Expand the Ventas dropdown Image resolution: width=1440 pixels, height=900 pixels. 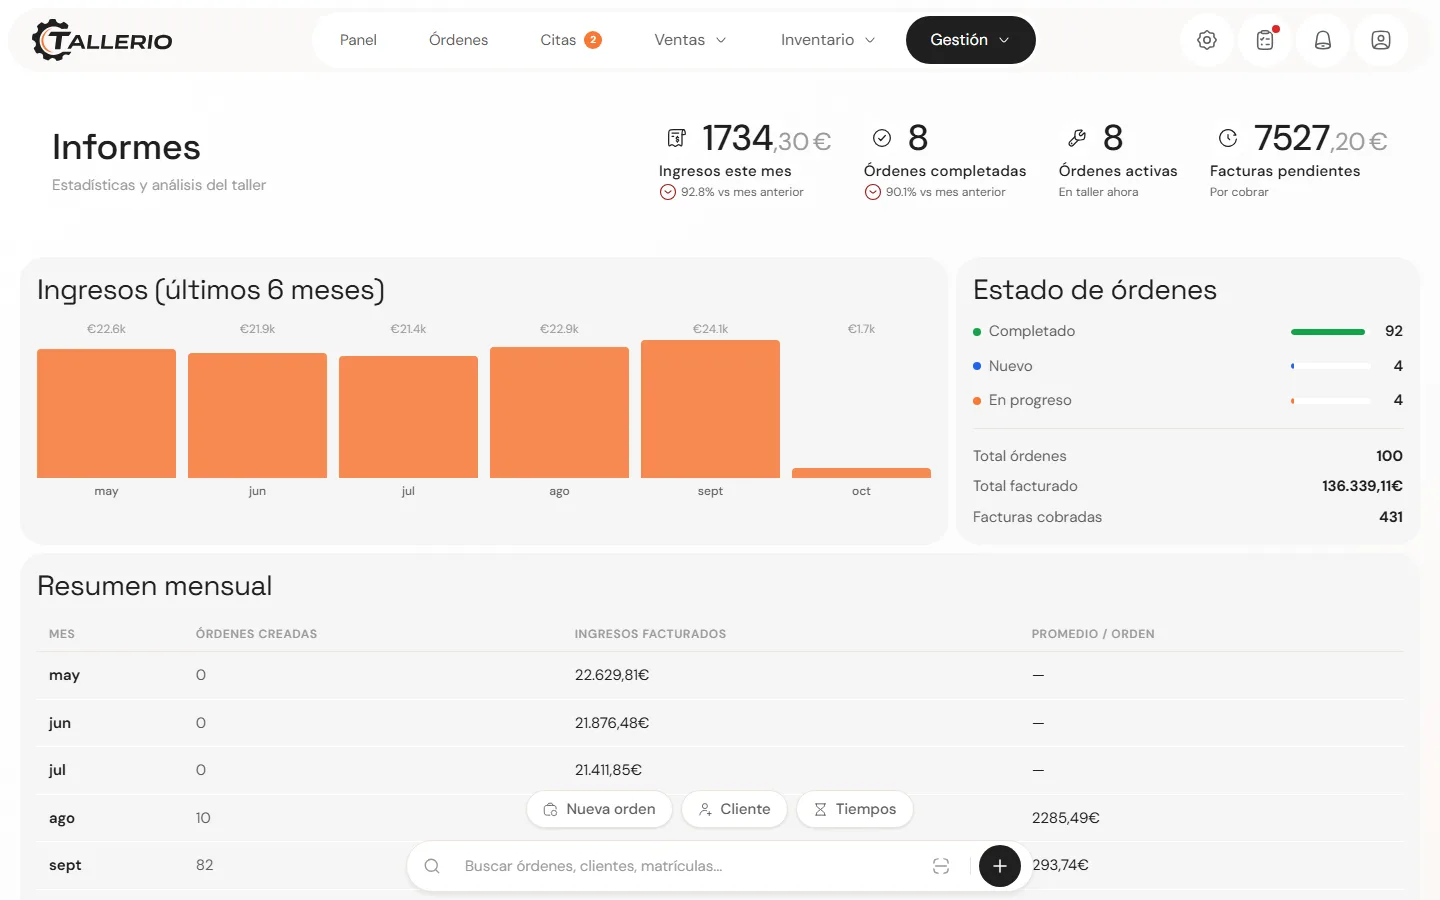click(x=690, y=40)
